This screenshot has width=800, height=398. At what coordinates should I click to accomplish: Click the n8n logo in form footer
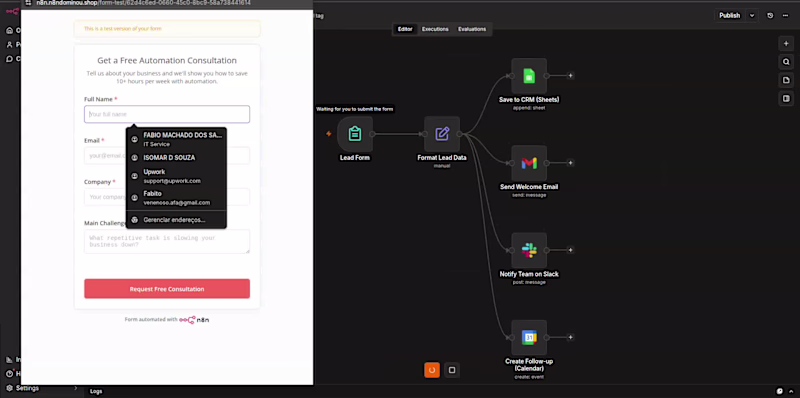pyautogui.click(x=194, y=320)
